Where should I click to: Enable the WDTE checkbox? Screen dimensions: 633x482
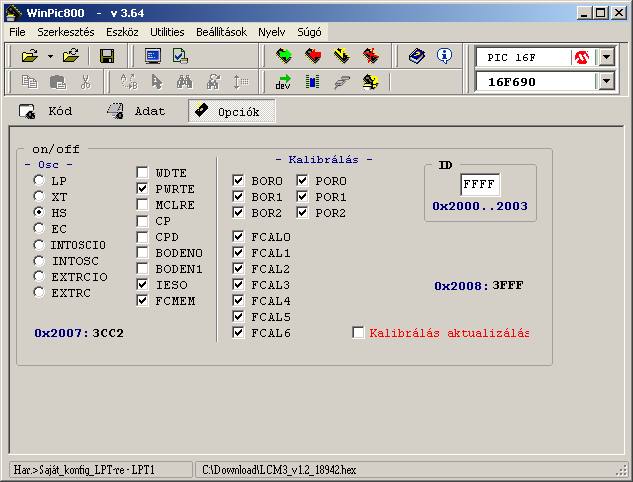142,172
